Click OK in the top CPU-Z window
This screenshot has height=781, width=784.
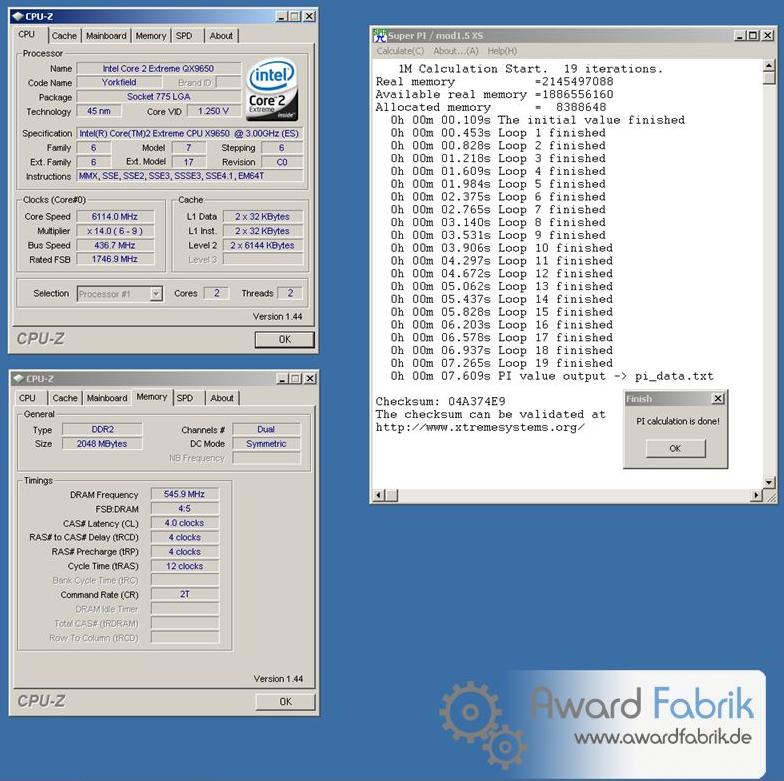tap(284, 340)
